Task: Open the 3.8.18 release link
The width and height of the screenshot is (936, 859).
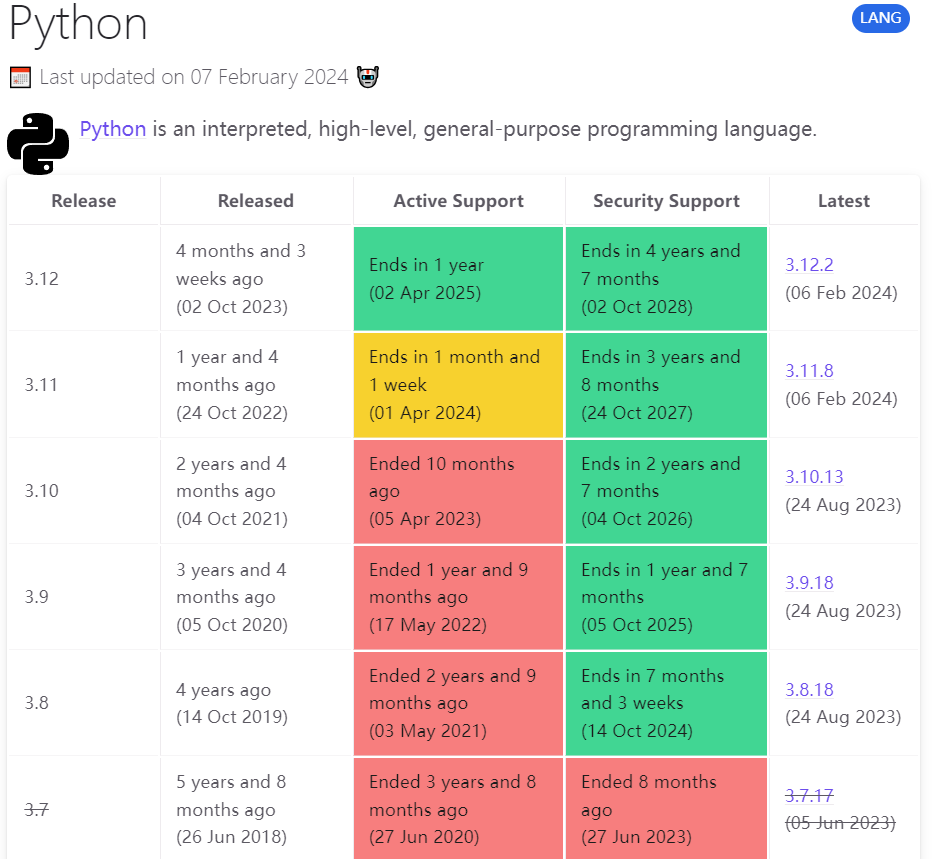Action: [809, 689]
